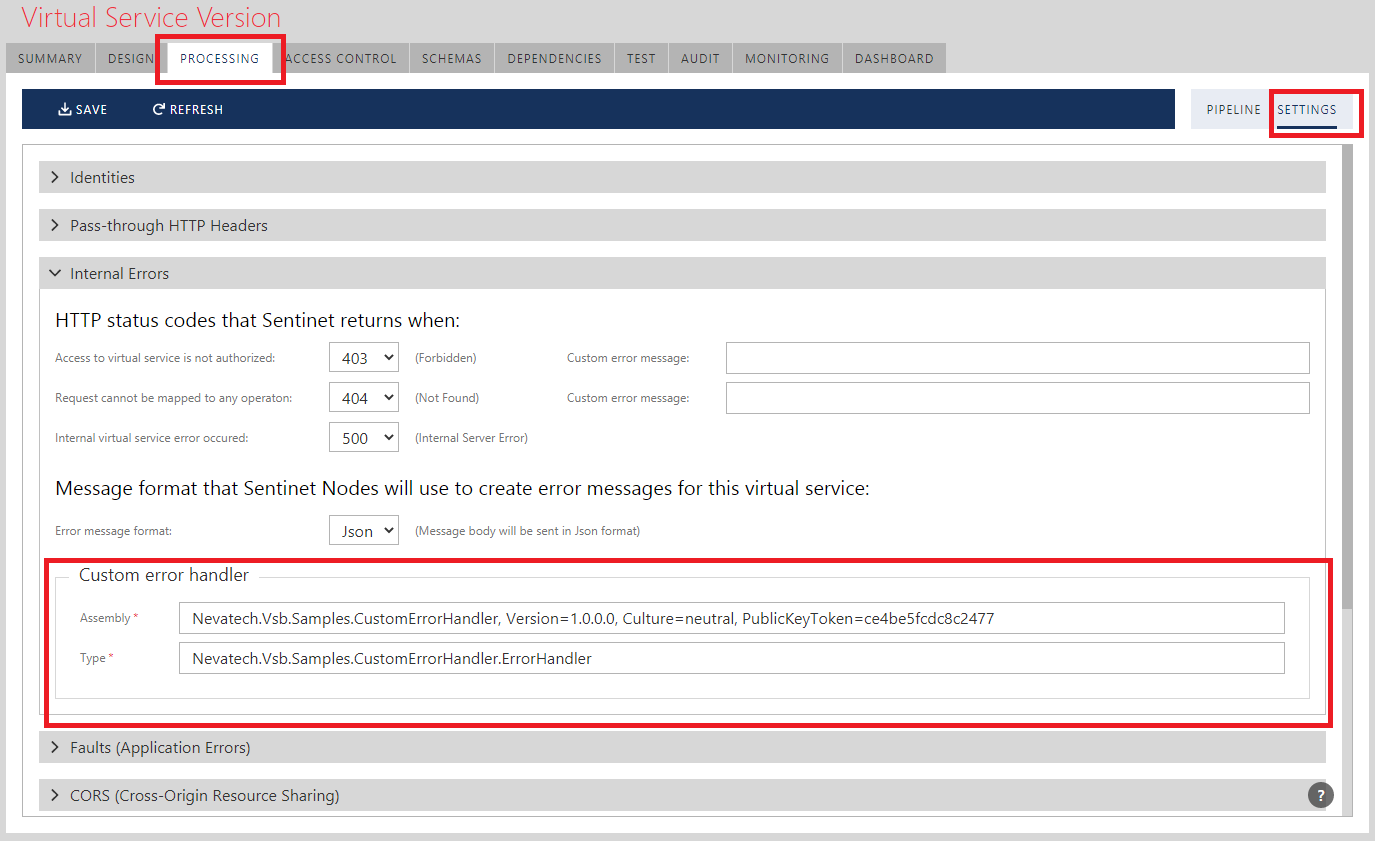Switch to the Pipeline view

click(1233, 109)
